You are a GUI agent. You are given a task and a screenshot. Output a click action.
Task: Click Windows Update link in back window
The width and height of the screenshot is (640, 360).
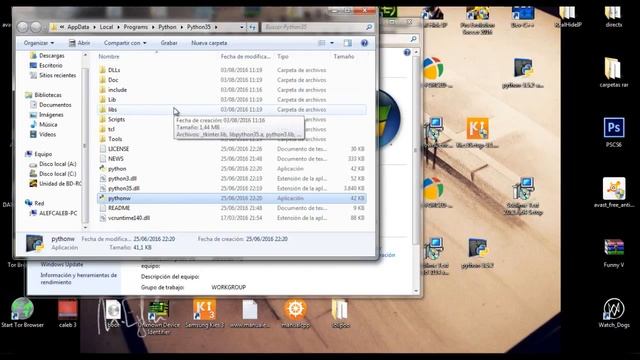click(x=62, y=264)
